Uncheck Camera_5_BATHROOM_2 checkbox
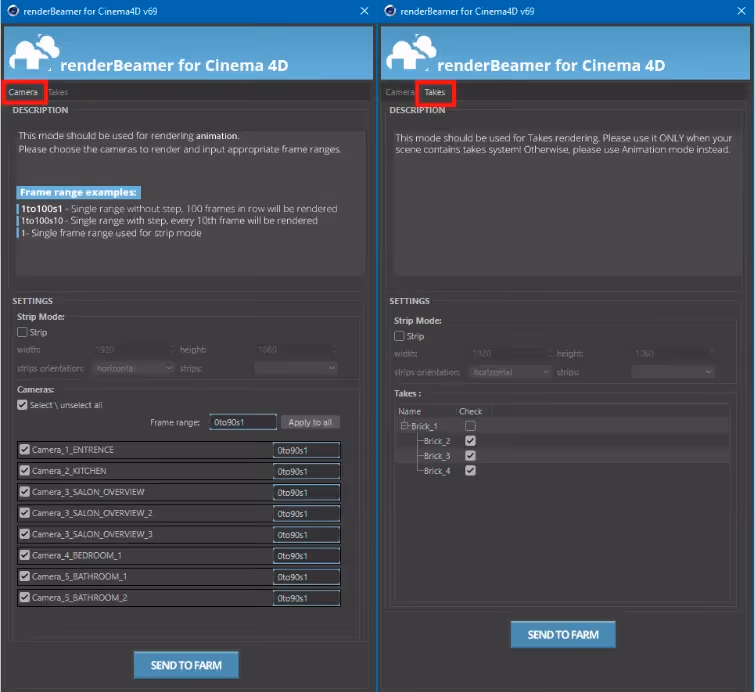 click(25, 598)
